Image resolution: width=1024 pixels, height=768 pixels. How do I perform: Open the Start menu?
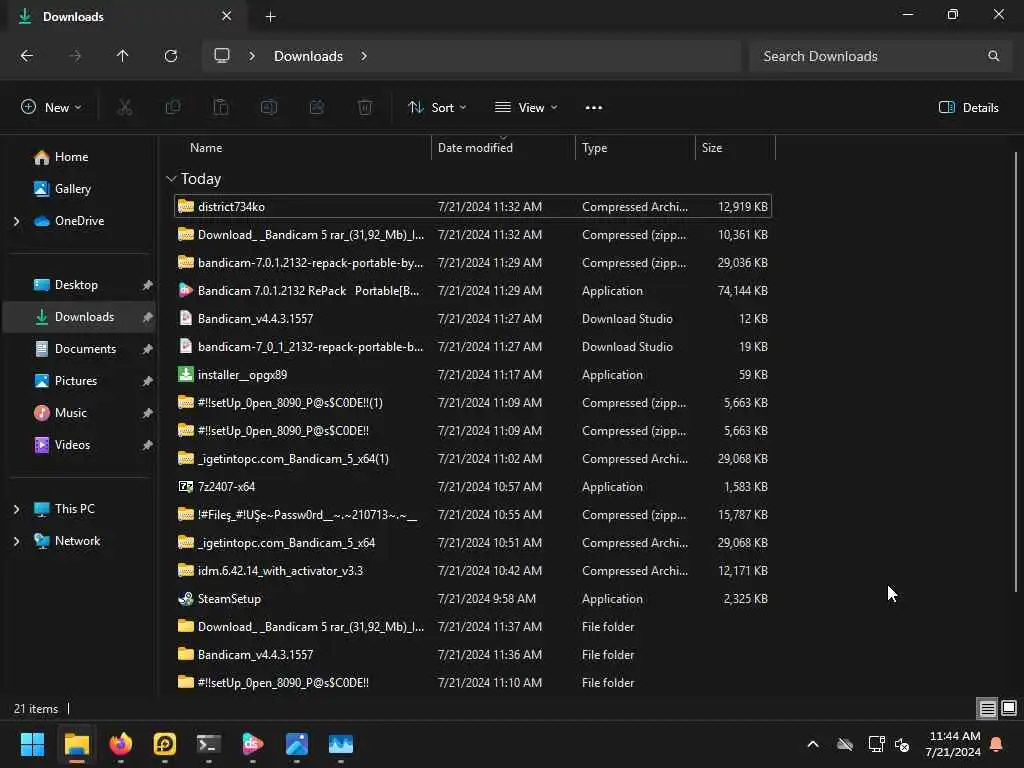tap(32, 744)
